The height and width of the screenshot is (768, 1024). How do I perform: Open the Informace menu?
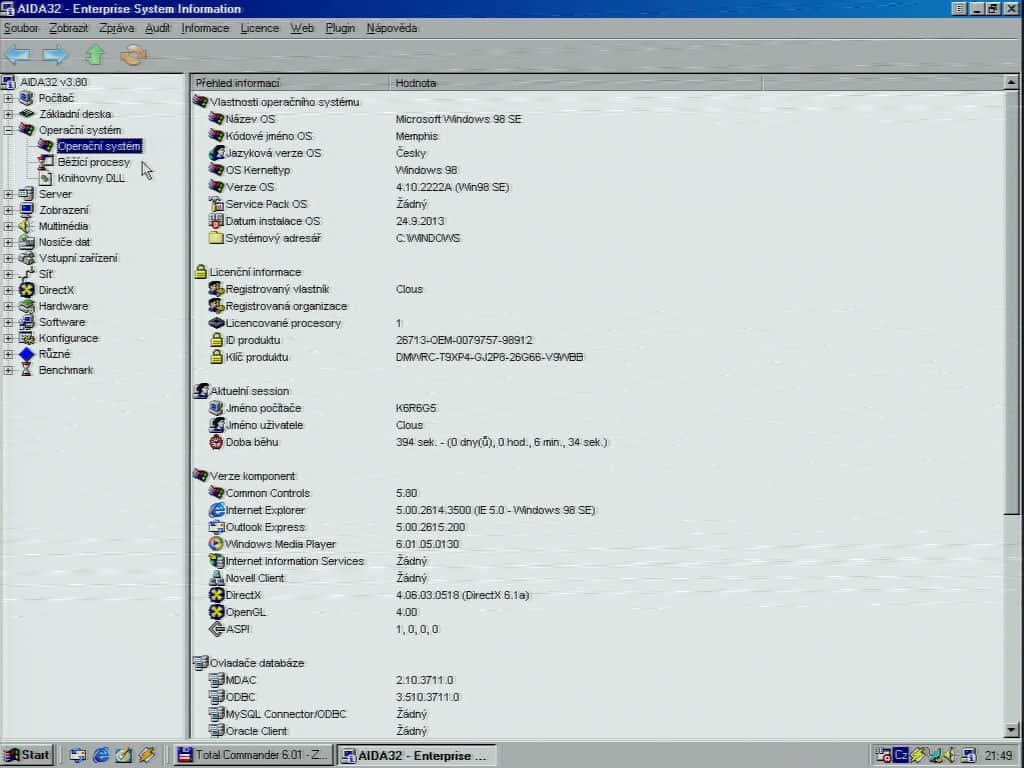pos(205,28)
